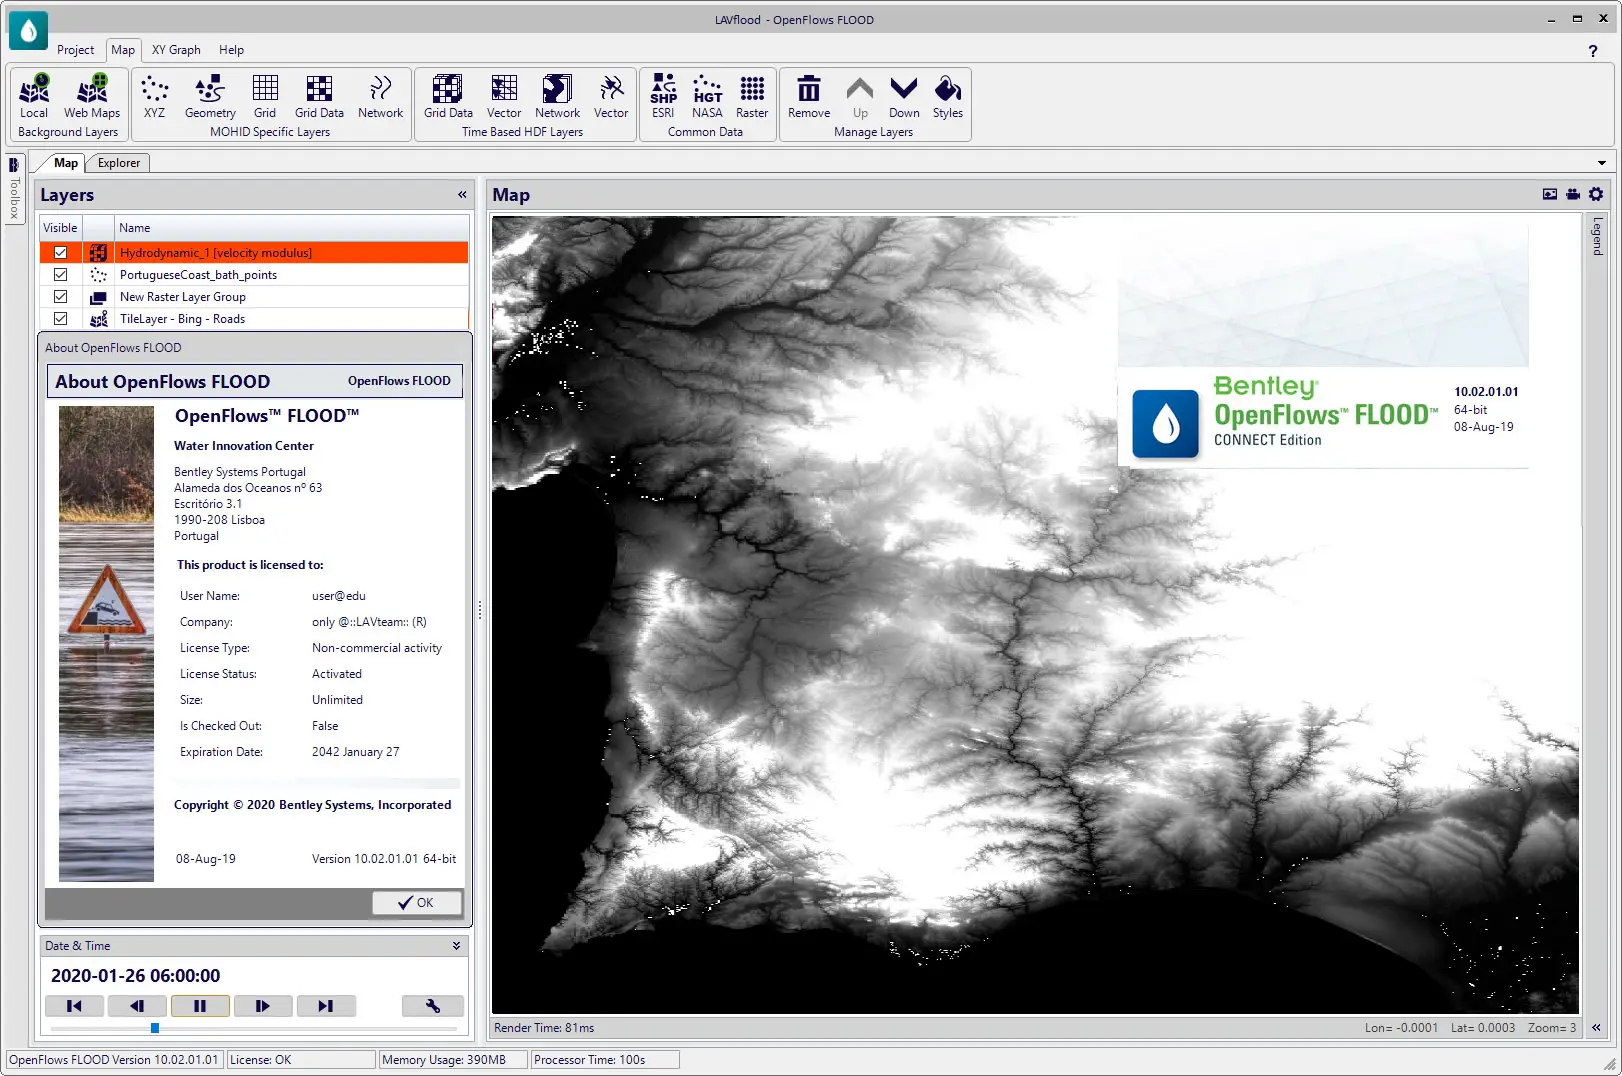This screenshot has width=1622, height=1076.
Task: Click the date 2020-01-26 06:00:00
Action: coord(135,976)
